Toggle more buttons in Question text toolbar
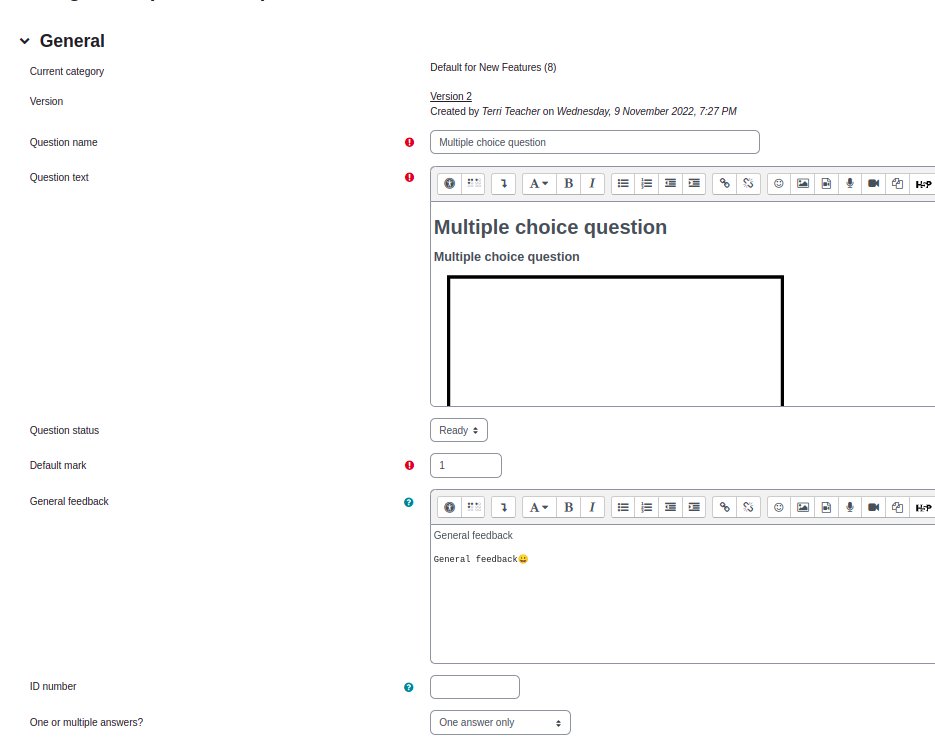The height and width of the screenshot is (749, 935). coord(503,184)
